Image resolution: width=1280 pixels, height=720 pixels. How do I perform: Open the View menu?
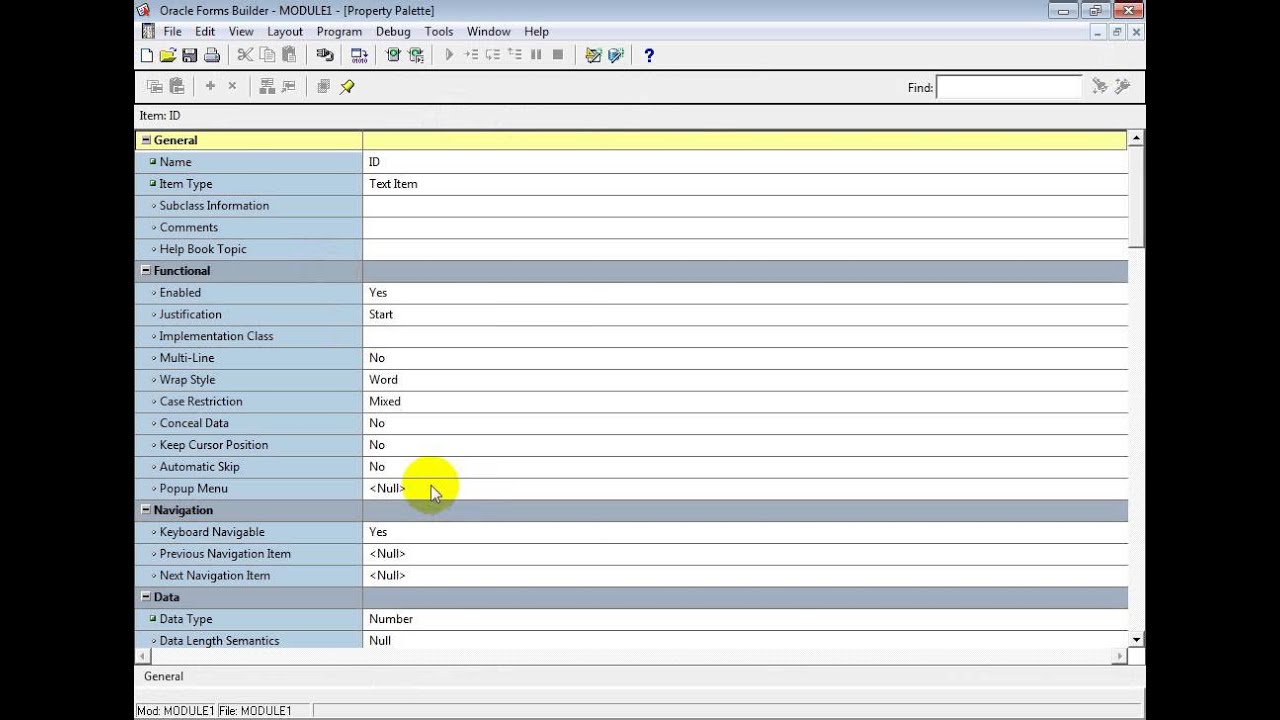click(x=241, y=31)
